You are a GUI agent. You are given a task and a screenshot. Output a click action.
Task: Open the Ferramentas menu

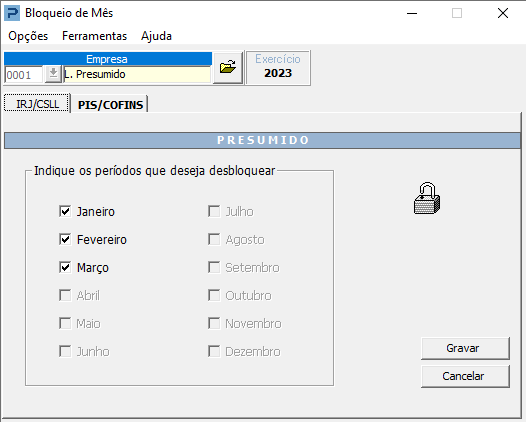95,36
